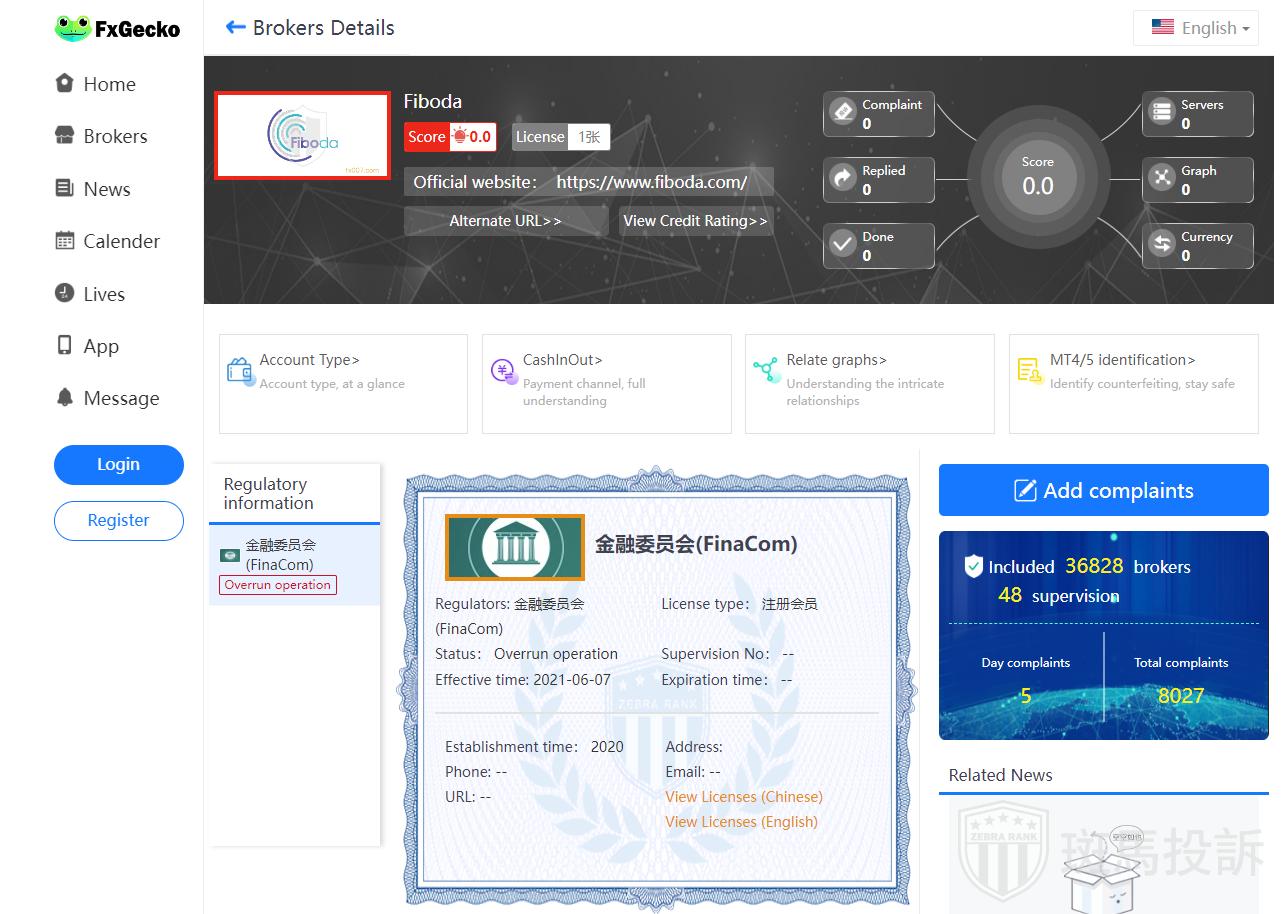The image size is (1283, 914).
Task: Expand Alternate URL list
Action: tap(505, 221)
